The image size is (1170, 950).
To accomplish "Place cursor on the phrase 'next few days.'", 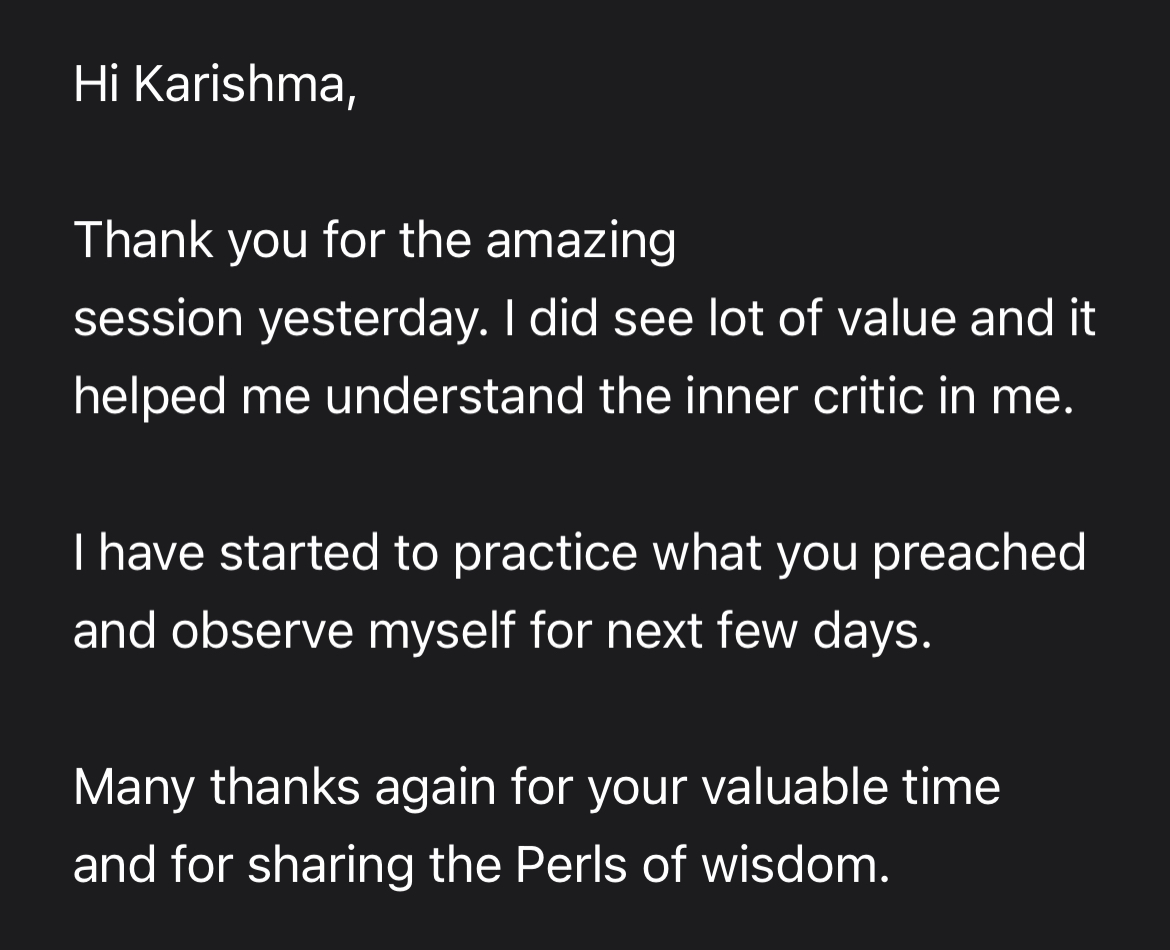I will tap(769, 632).
